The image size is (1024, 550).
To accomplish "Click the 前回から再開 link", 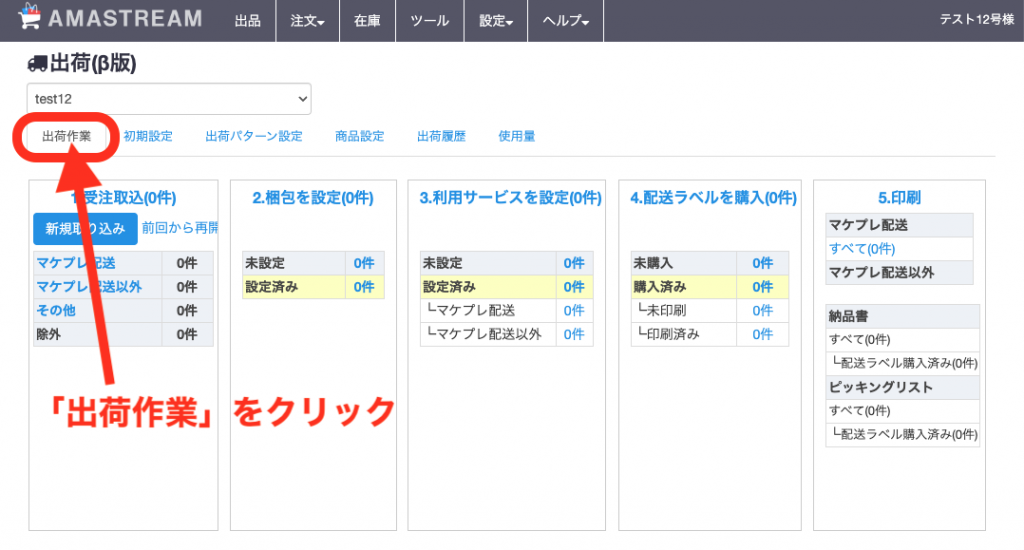I will (x=180, y=228).
